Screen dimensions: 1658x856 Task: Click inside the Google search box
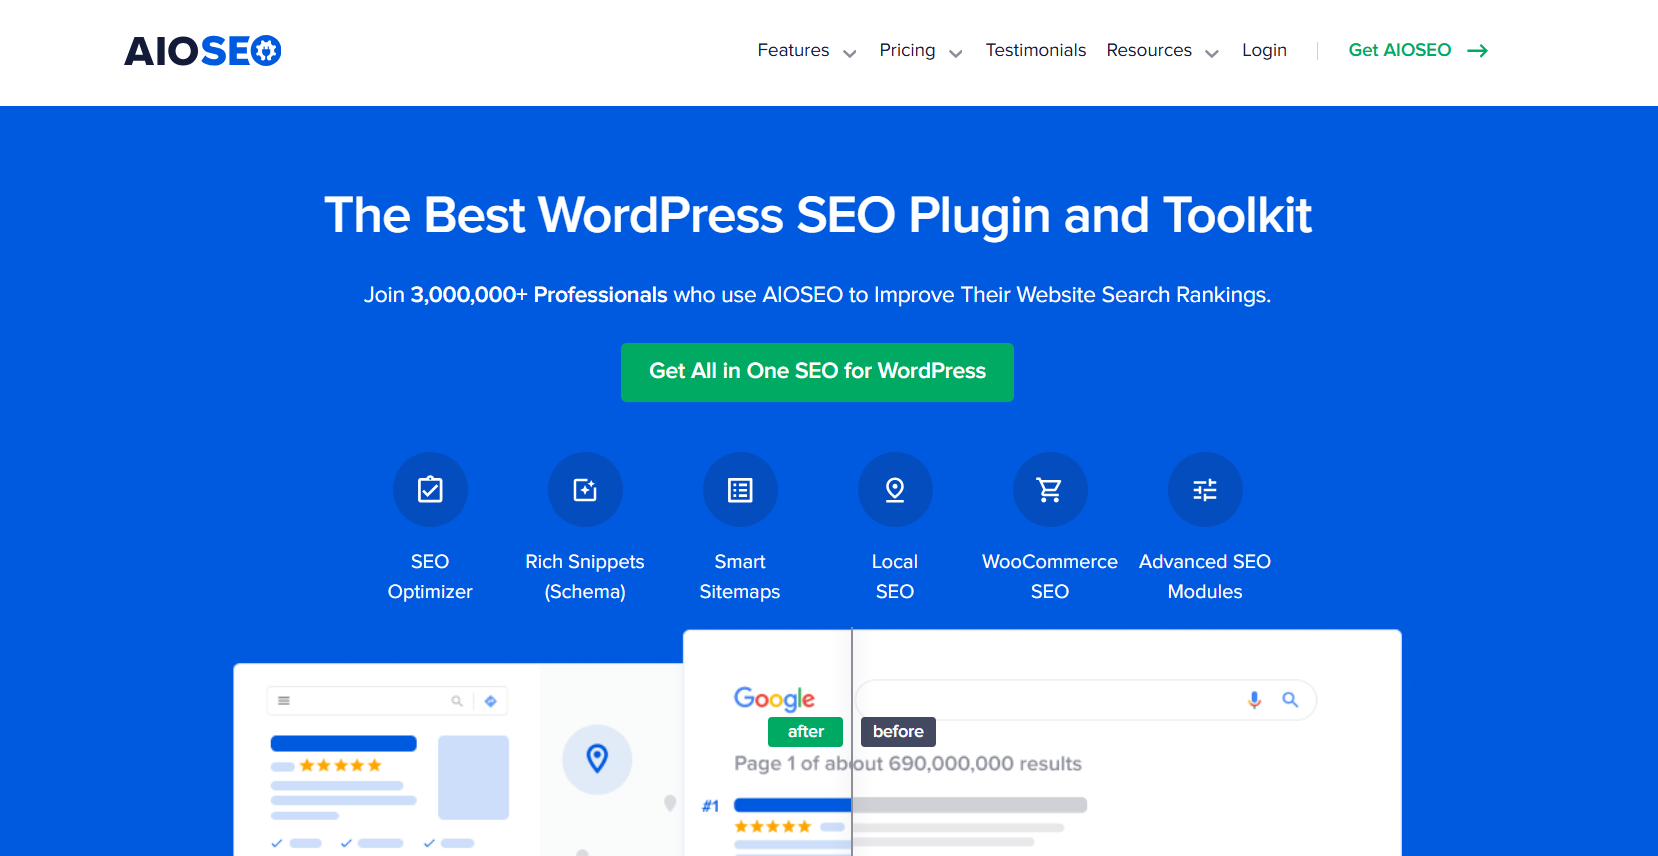[1050, 700]
